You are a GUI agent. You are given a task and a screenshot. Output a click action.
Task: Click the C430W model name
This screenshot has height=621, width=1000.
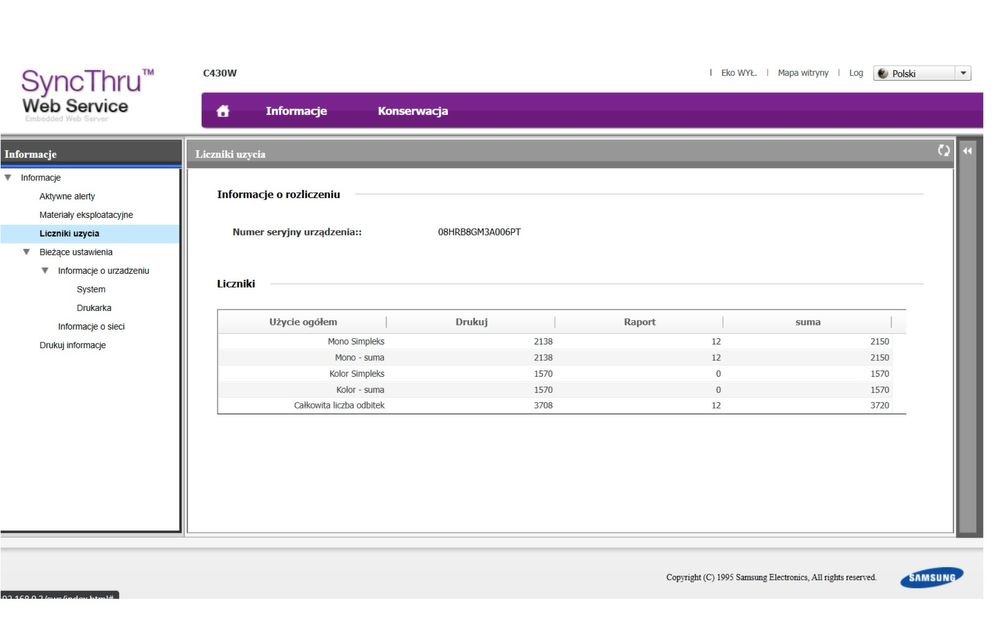click(220, 73)
